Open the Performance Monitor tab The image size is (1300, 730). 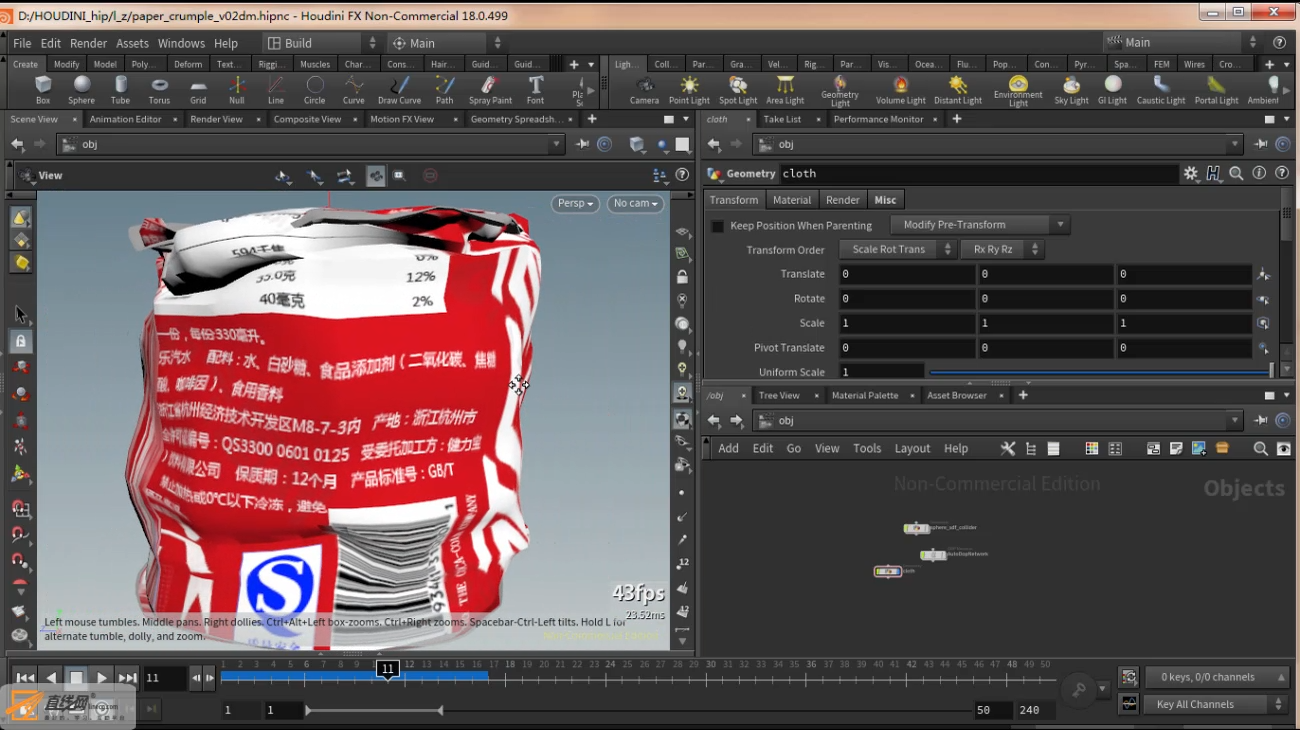tap(879, 119)
